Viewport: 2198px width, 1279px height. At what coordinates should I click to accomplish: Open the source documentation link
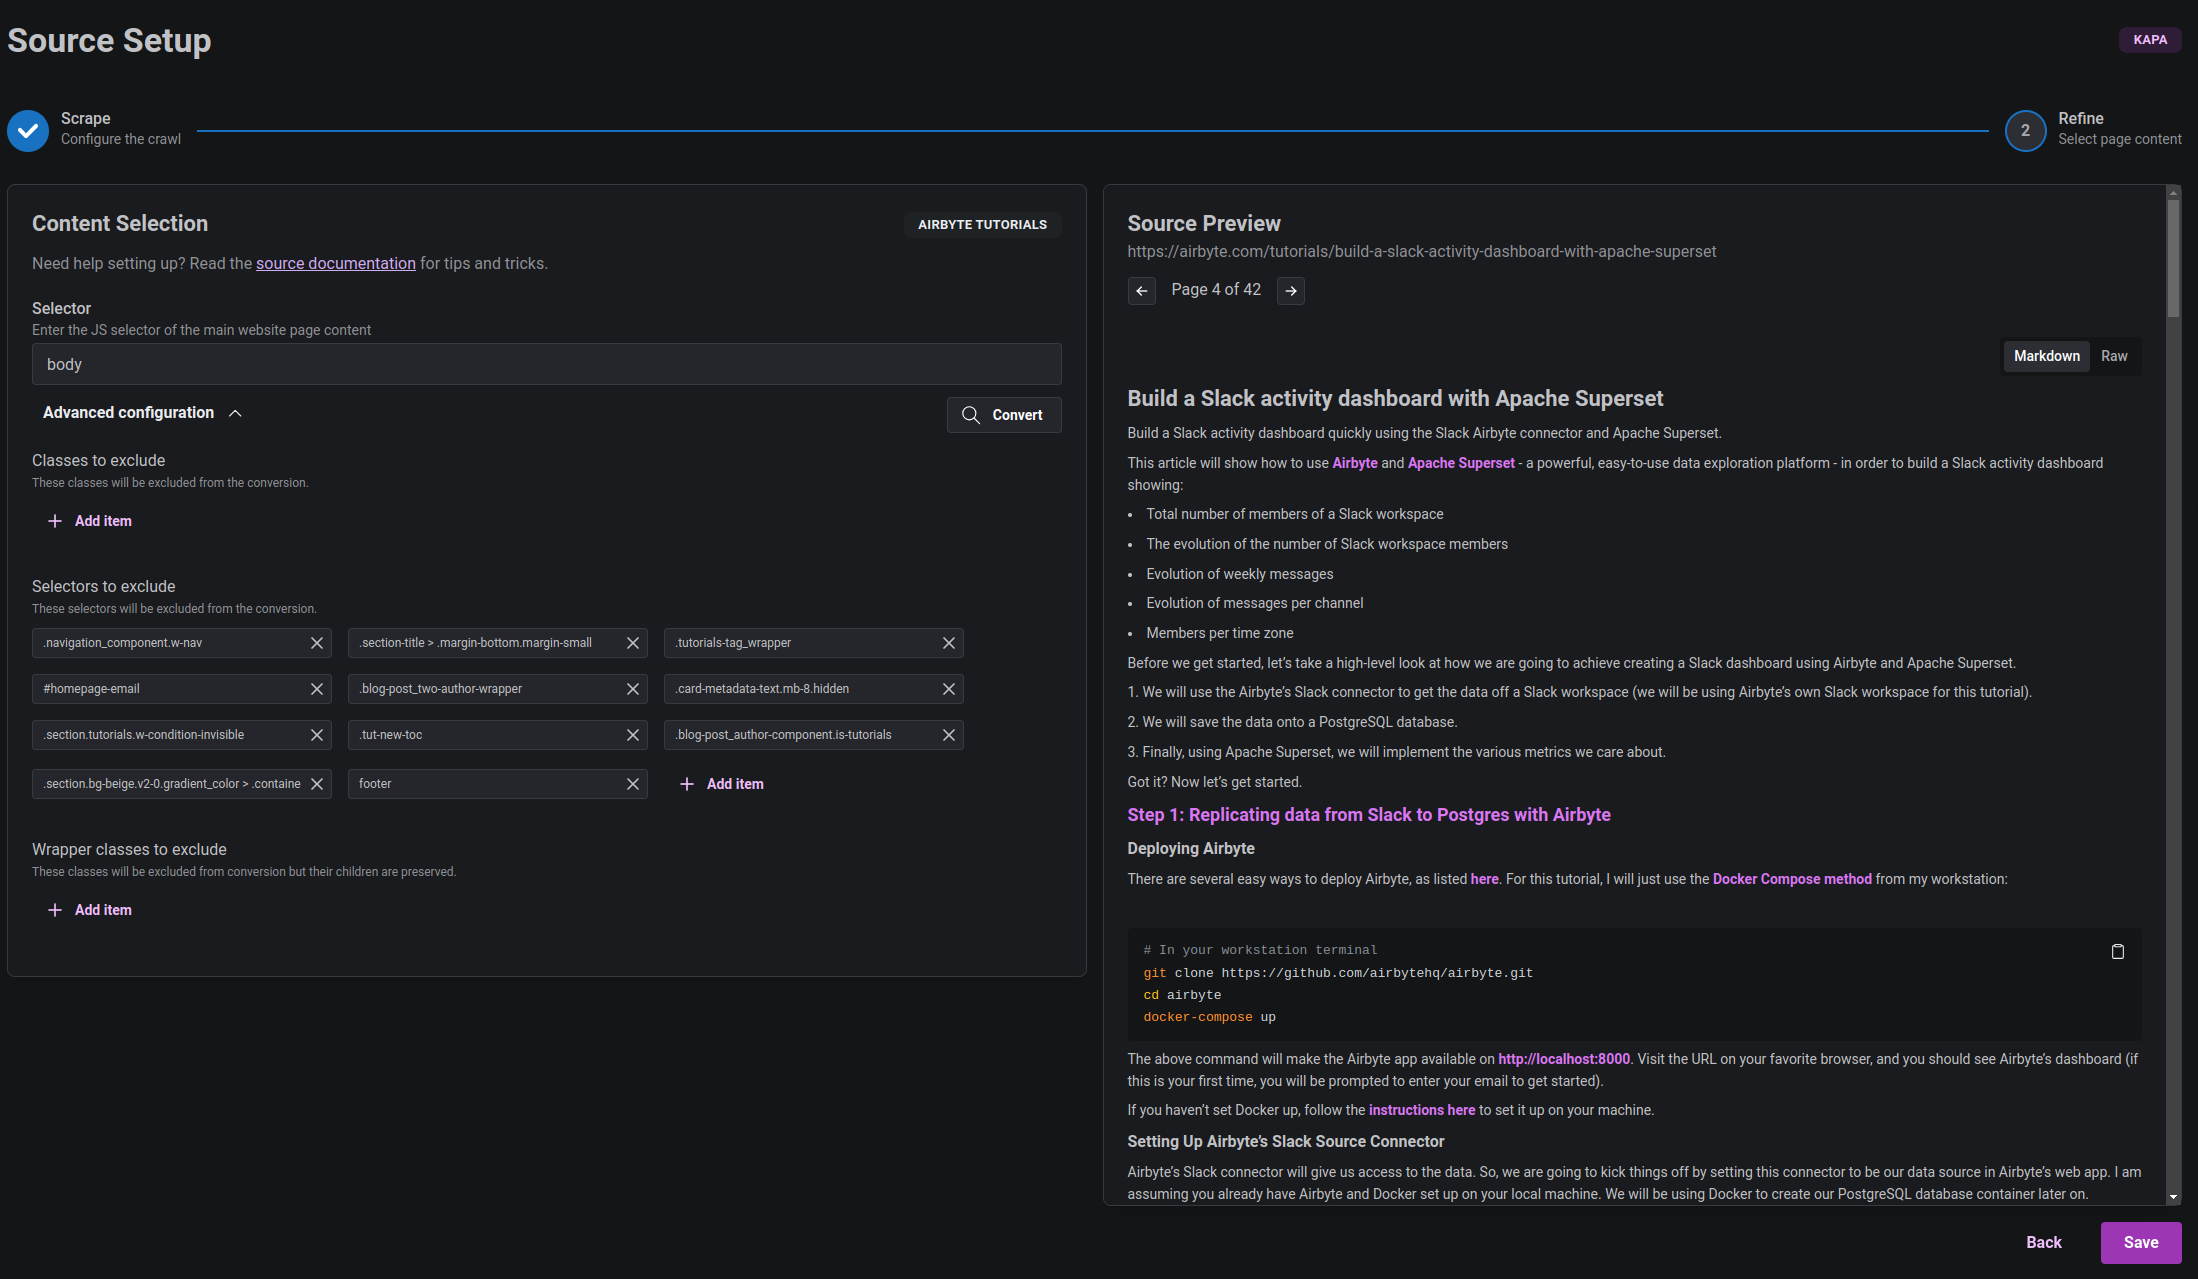(336, 263)
